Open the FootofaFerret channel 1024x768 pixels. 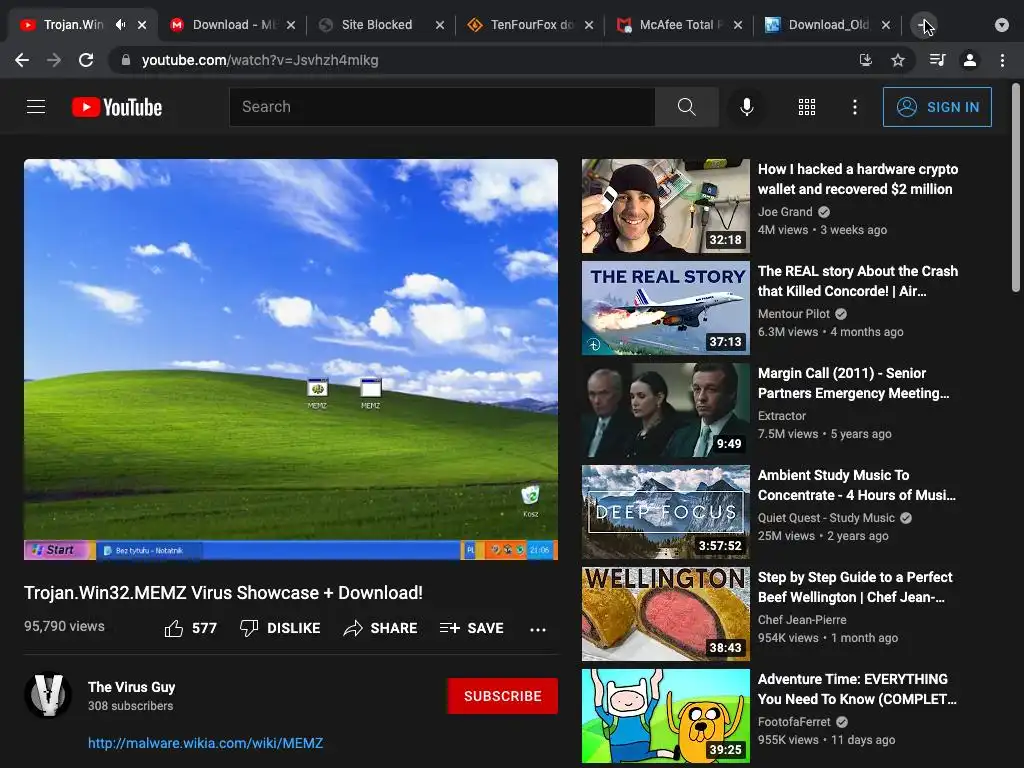point(794,722)
